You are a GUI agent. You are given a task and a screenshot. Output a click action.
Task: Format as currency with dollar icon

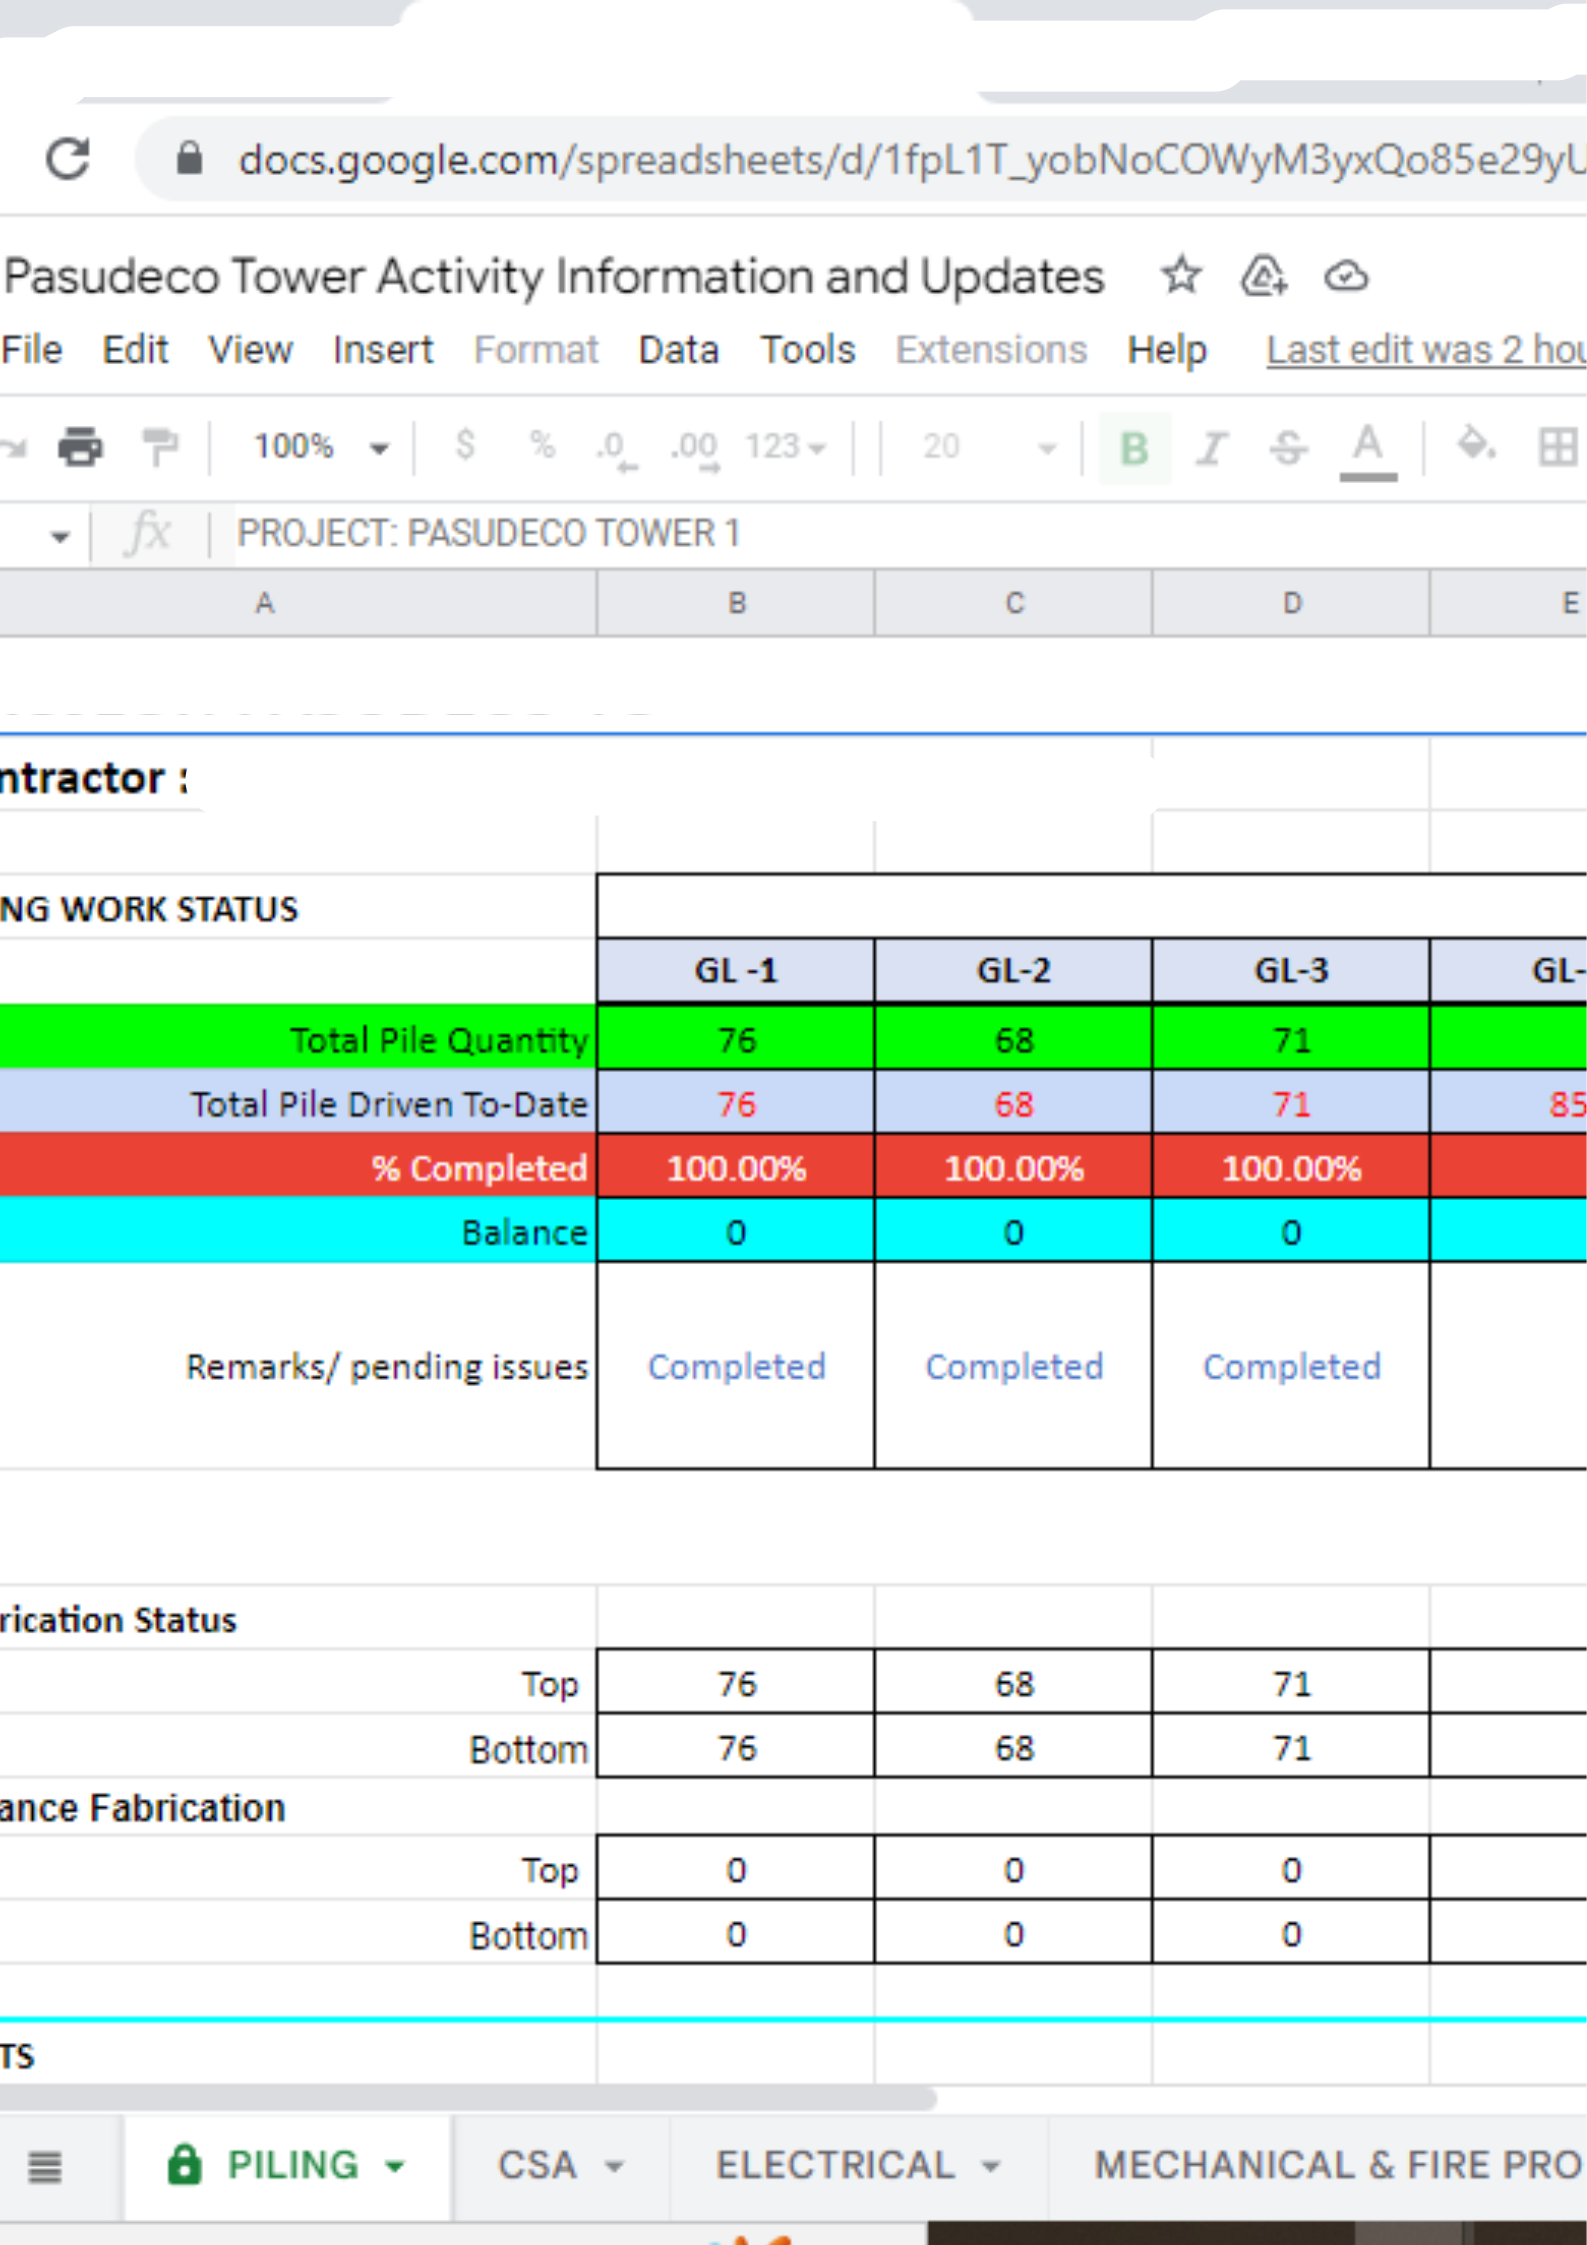point(465,445)
